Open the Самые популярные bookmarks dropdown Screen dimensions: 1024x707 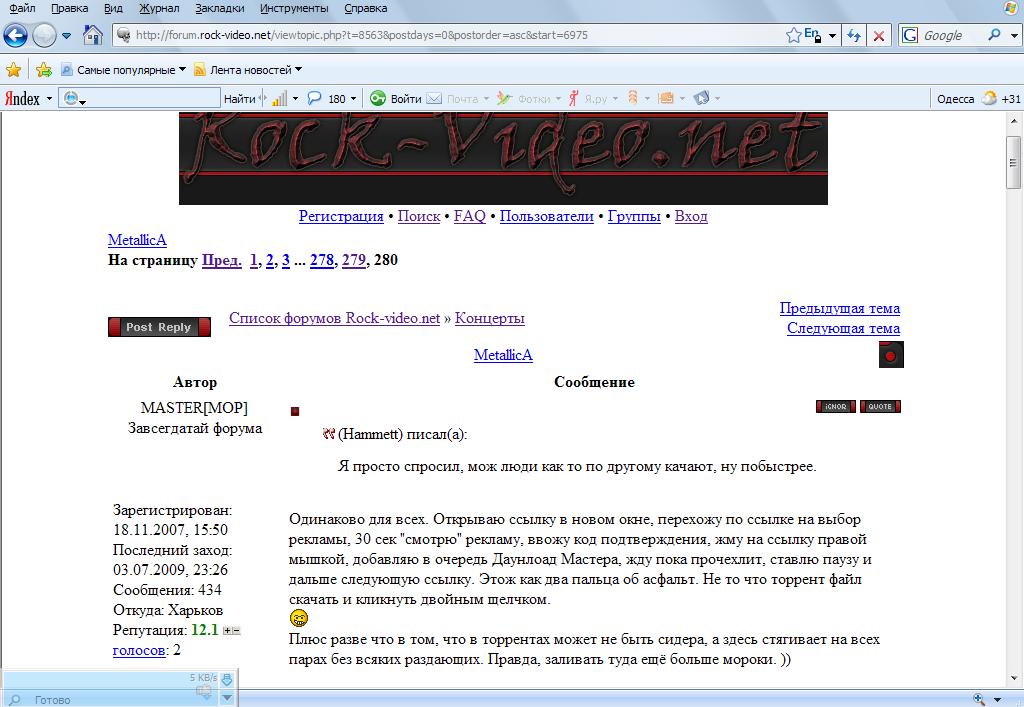tap(124, 70)
